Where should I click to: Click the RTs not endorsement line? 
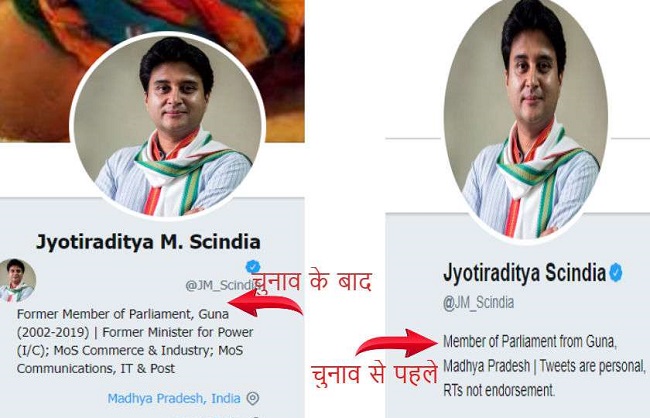coord(499,390)
